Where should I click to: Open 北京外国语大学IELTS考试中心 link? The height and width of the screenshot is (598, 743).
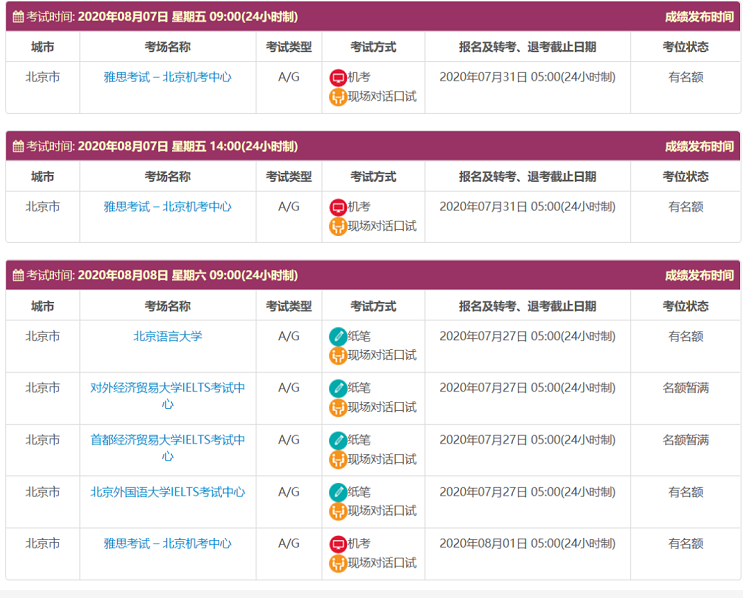167,492
